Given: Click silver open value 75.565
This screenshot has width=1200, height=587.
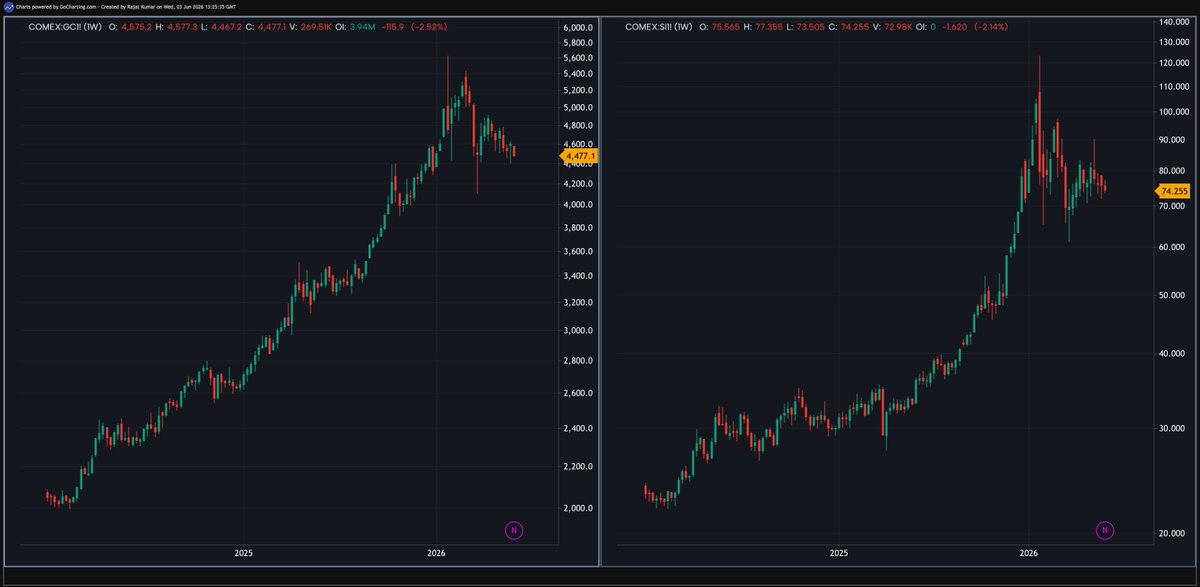Looking at the screenshot, I should [x=725, y=26].
